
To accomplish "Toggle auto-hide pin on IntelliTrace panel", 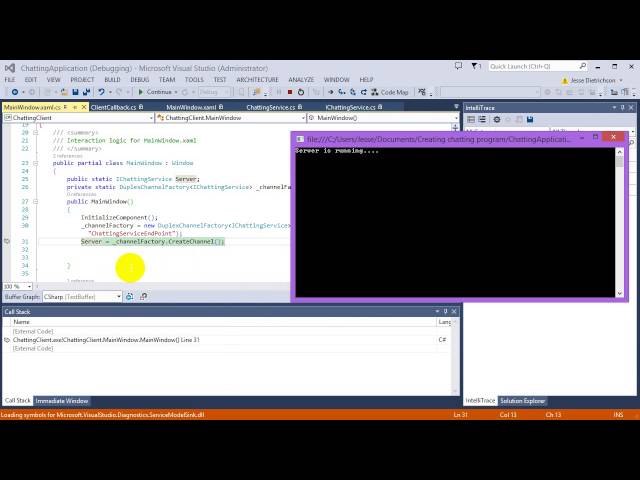I will click(622, 108).
